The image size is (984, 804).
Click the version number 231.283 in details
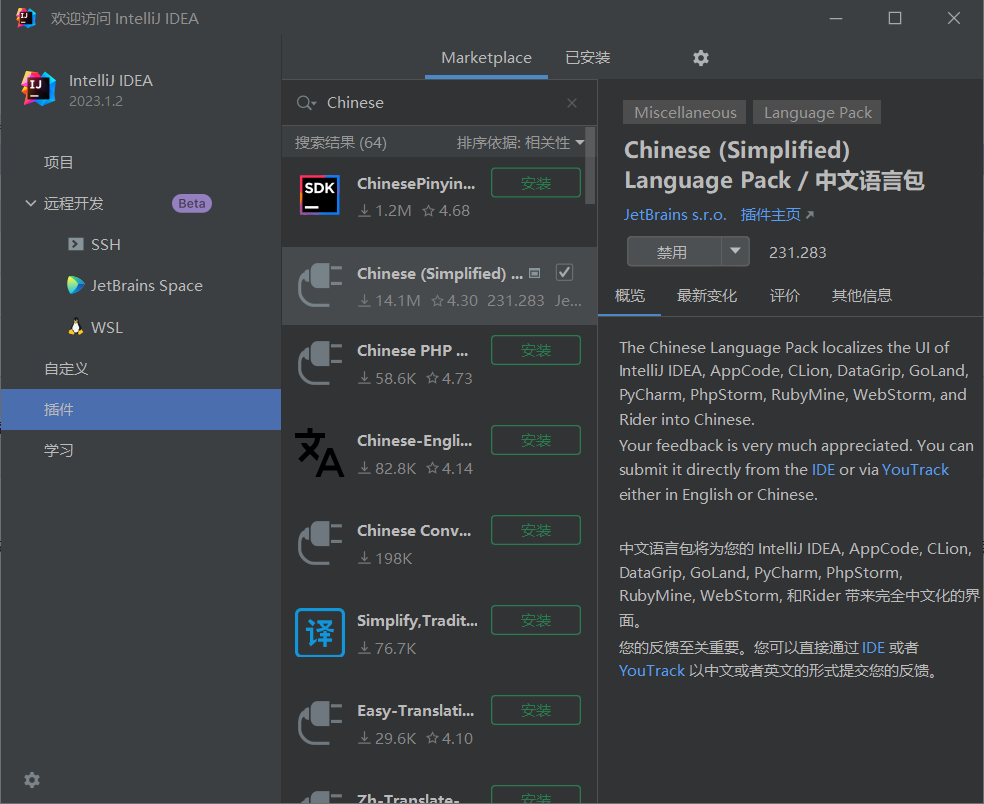tap(798, 252)
